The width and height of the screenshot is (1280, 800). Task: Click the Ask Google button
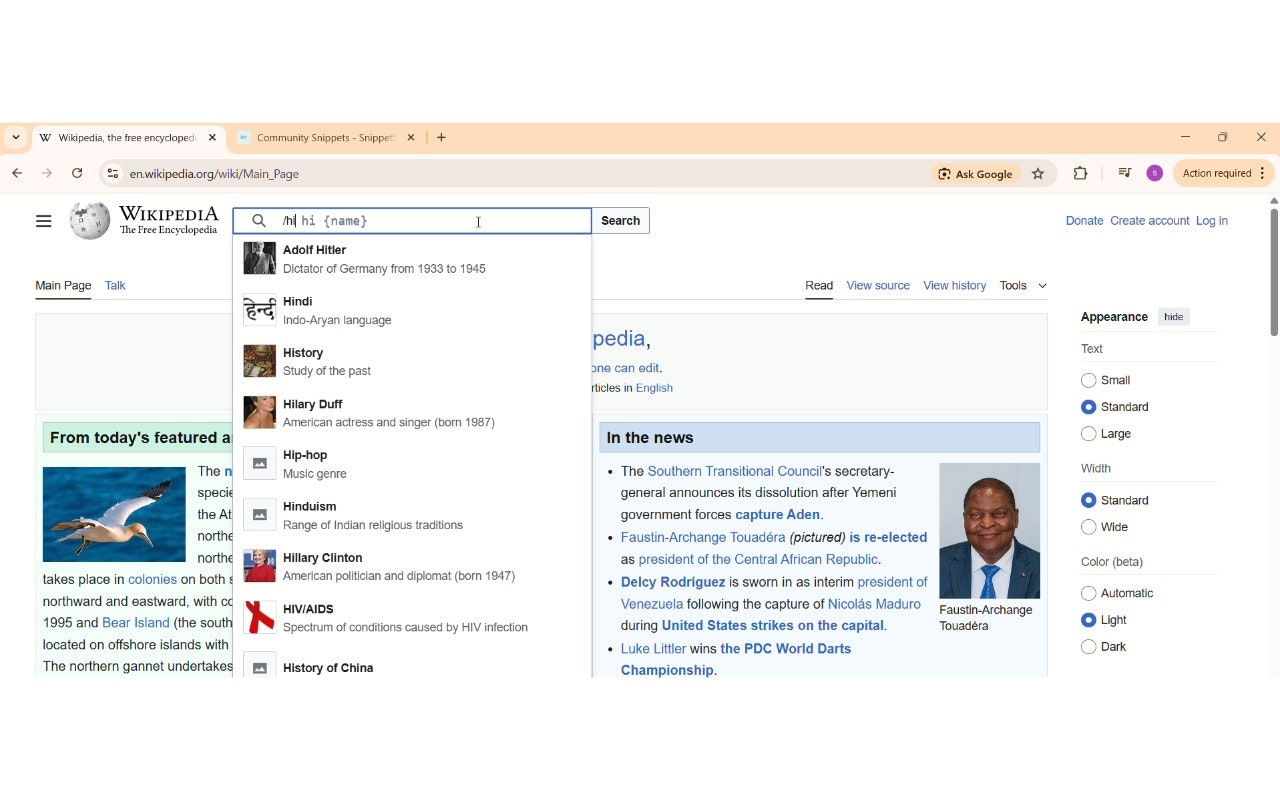(976, 174)
